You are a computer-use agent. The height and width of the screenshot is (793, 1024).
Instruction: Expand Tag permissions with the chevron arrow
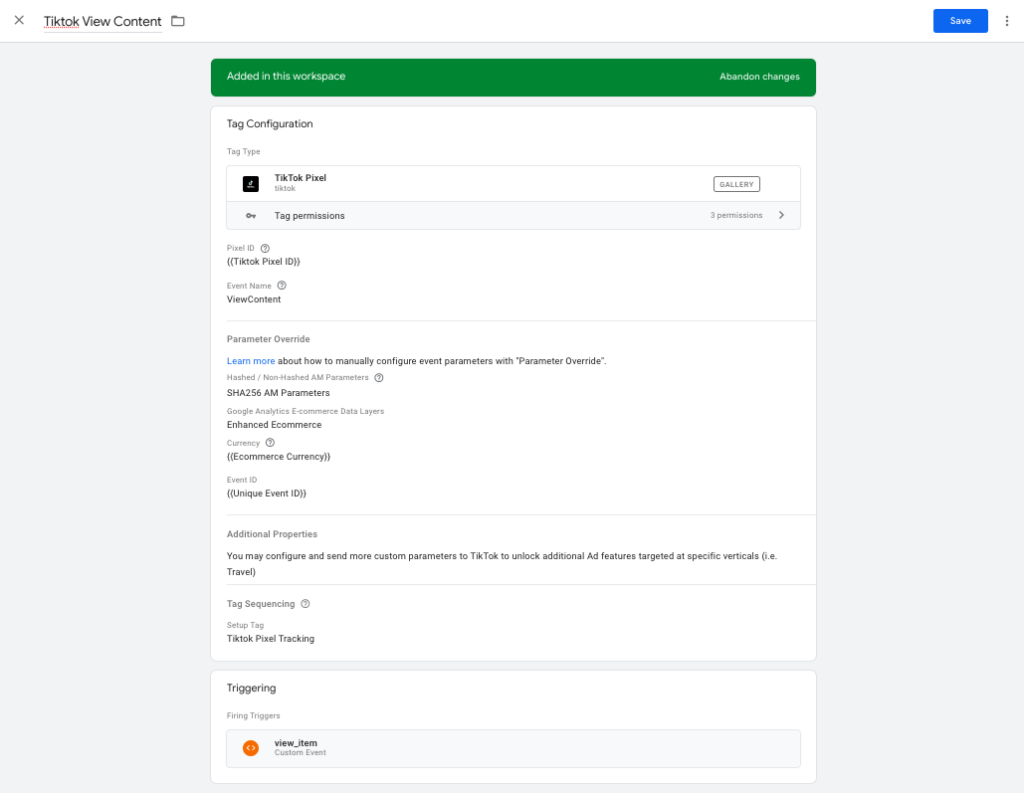(x=781, y=215)
